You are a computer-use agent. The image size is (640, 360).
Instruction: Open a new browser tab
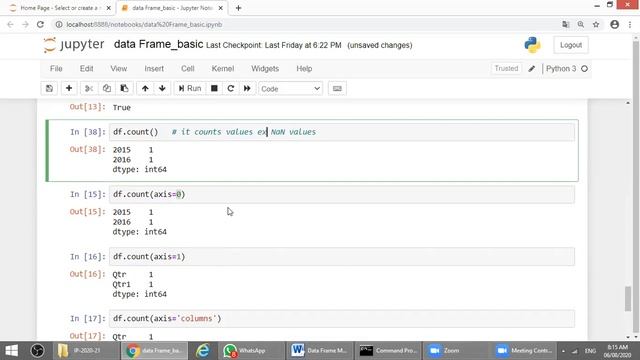238,8
